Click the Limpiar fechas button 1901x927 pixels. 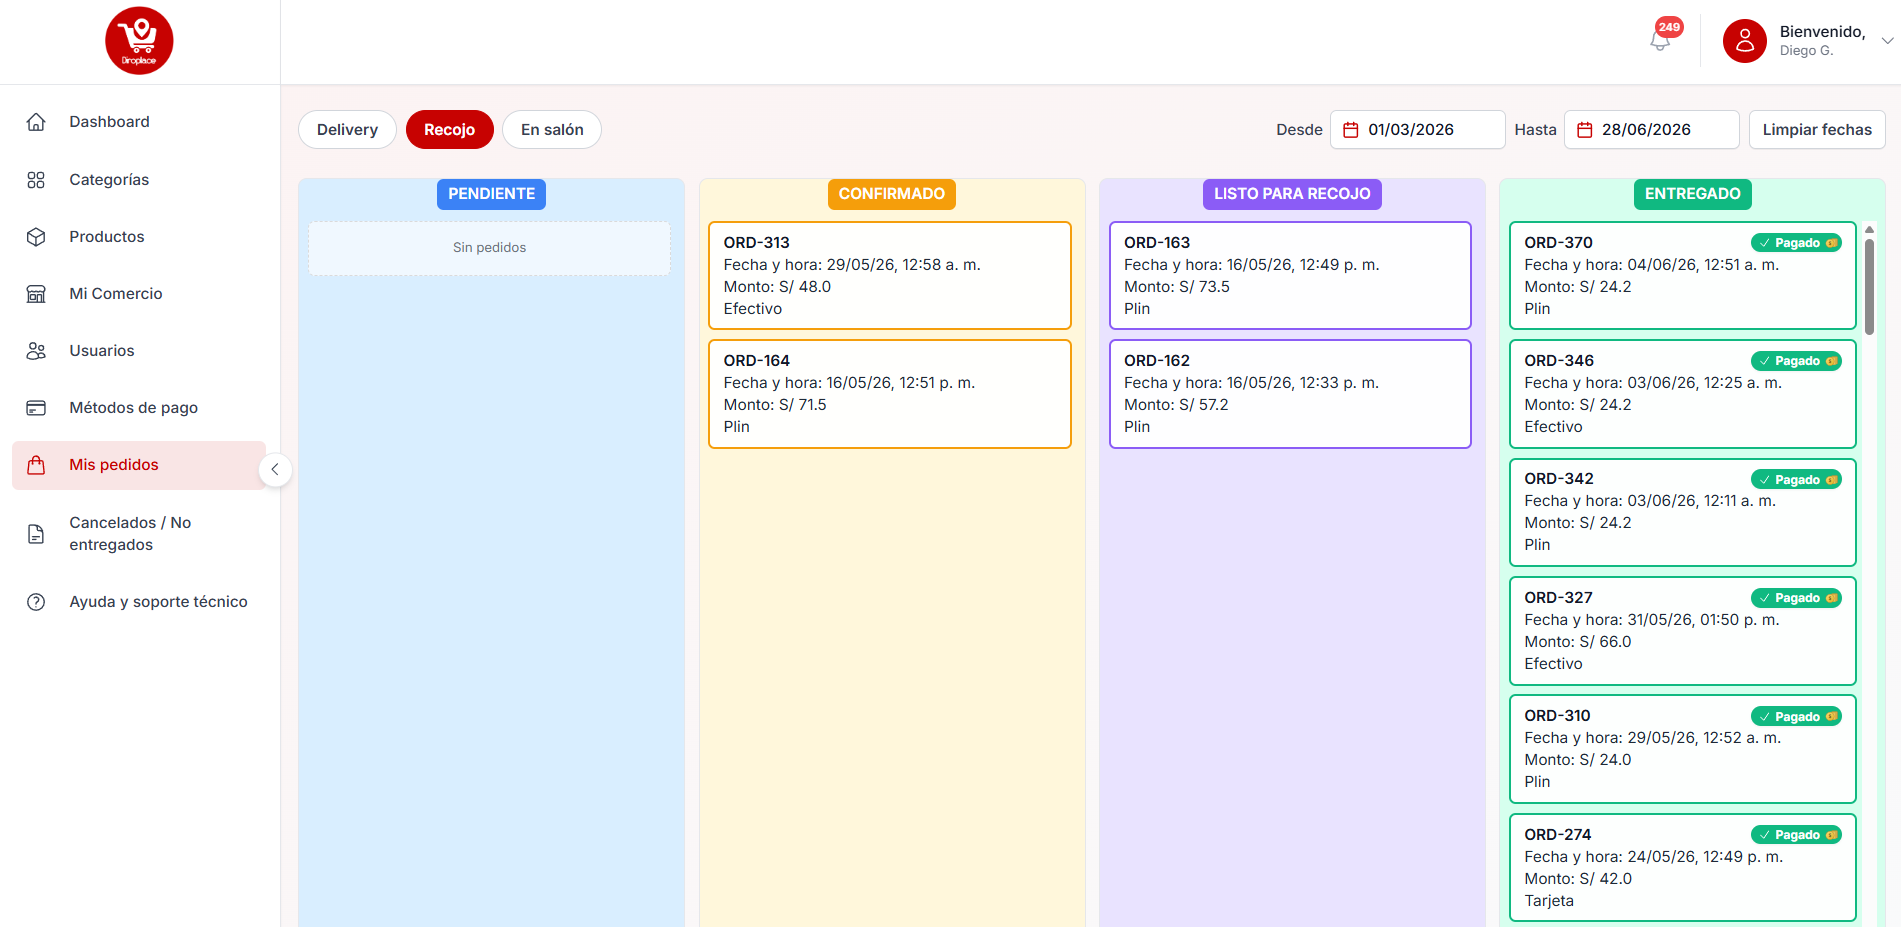coord(1817,130)
